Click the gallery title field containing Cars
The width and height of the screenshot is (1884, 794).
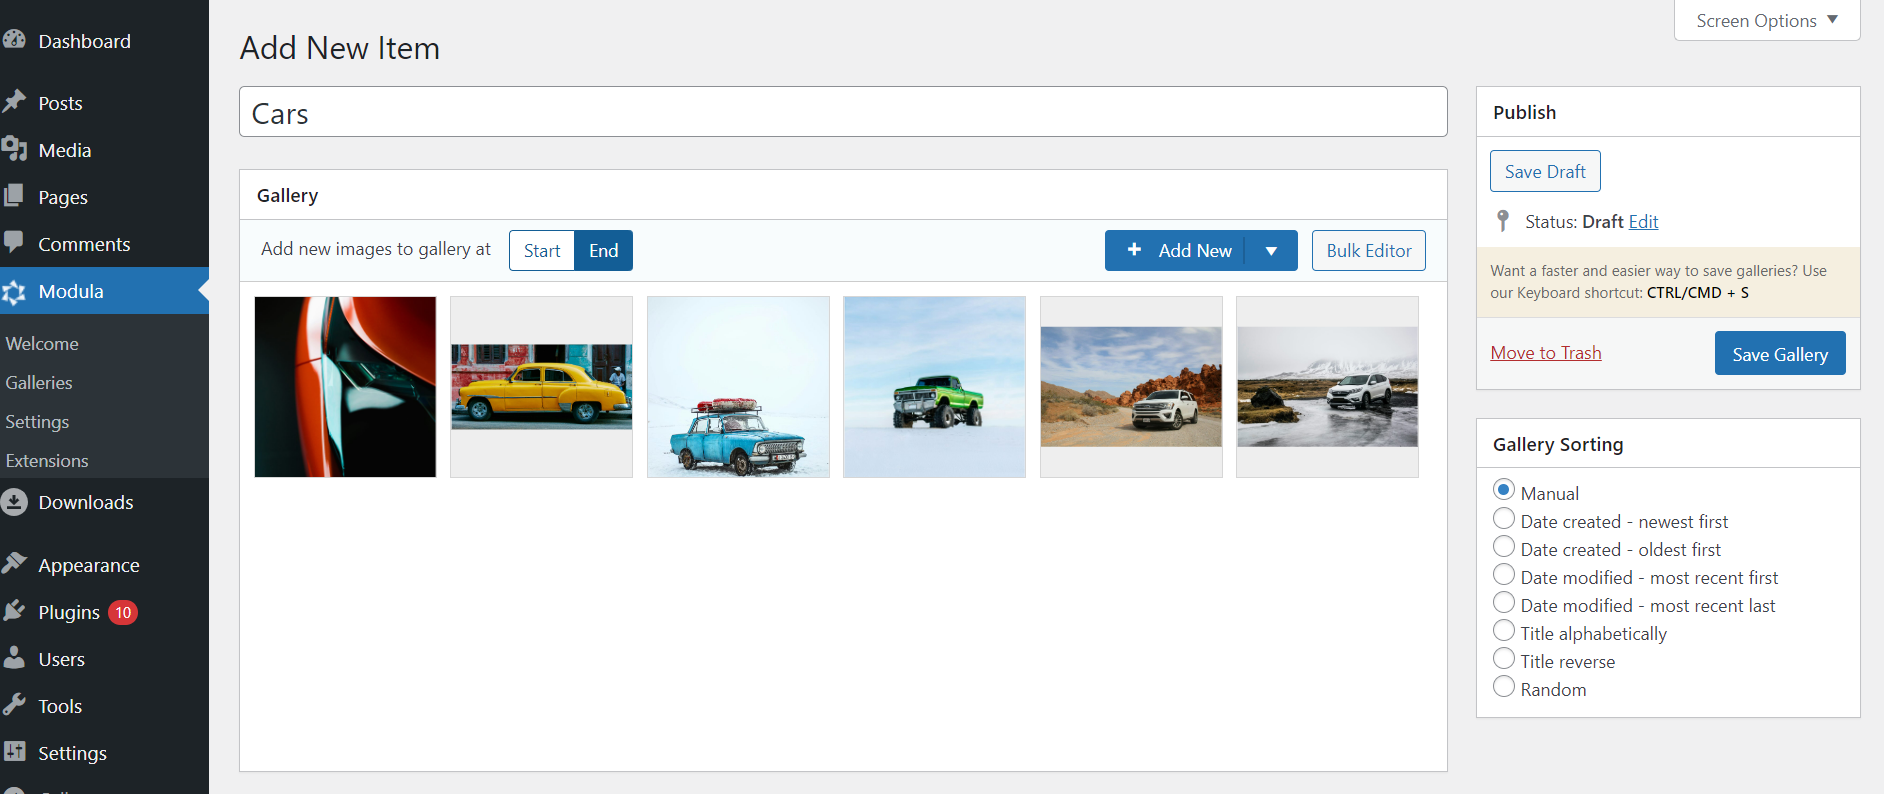click(842, 113)
